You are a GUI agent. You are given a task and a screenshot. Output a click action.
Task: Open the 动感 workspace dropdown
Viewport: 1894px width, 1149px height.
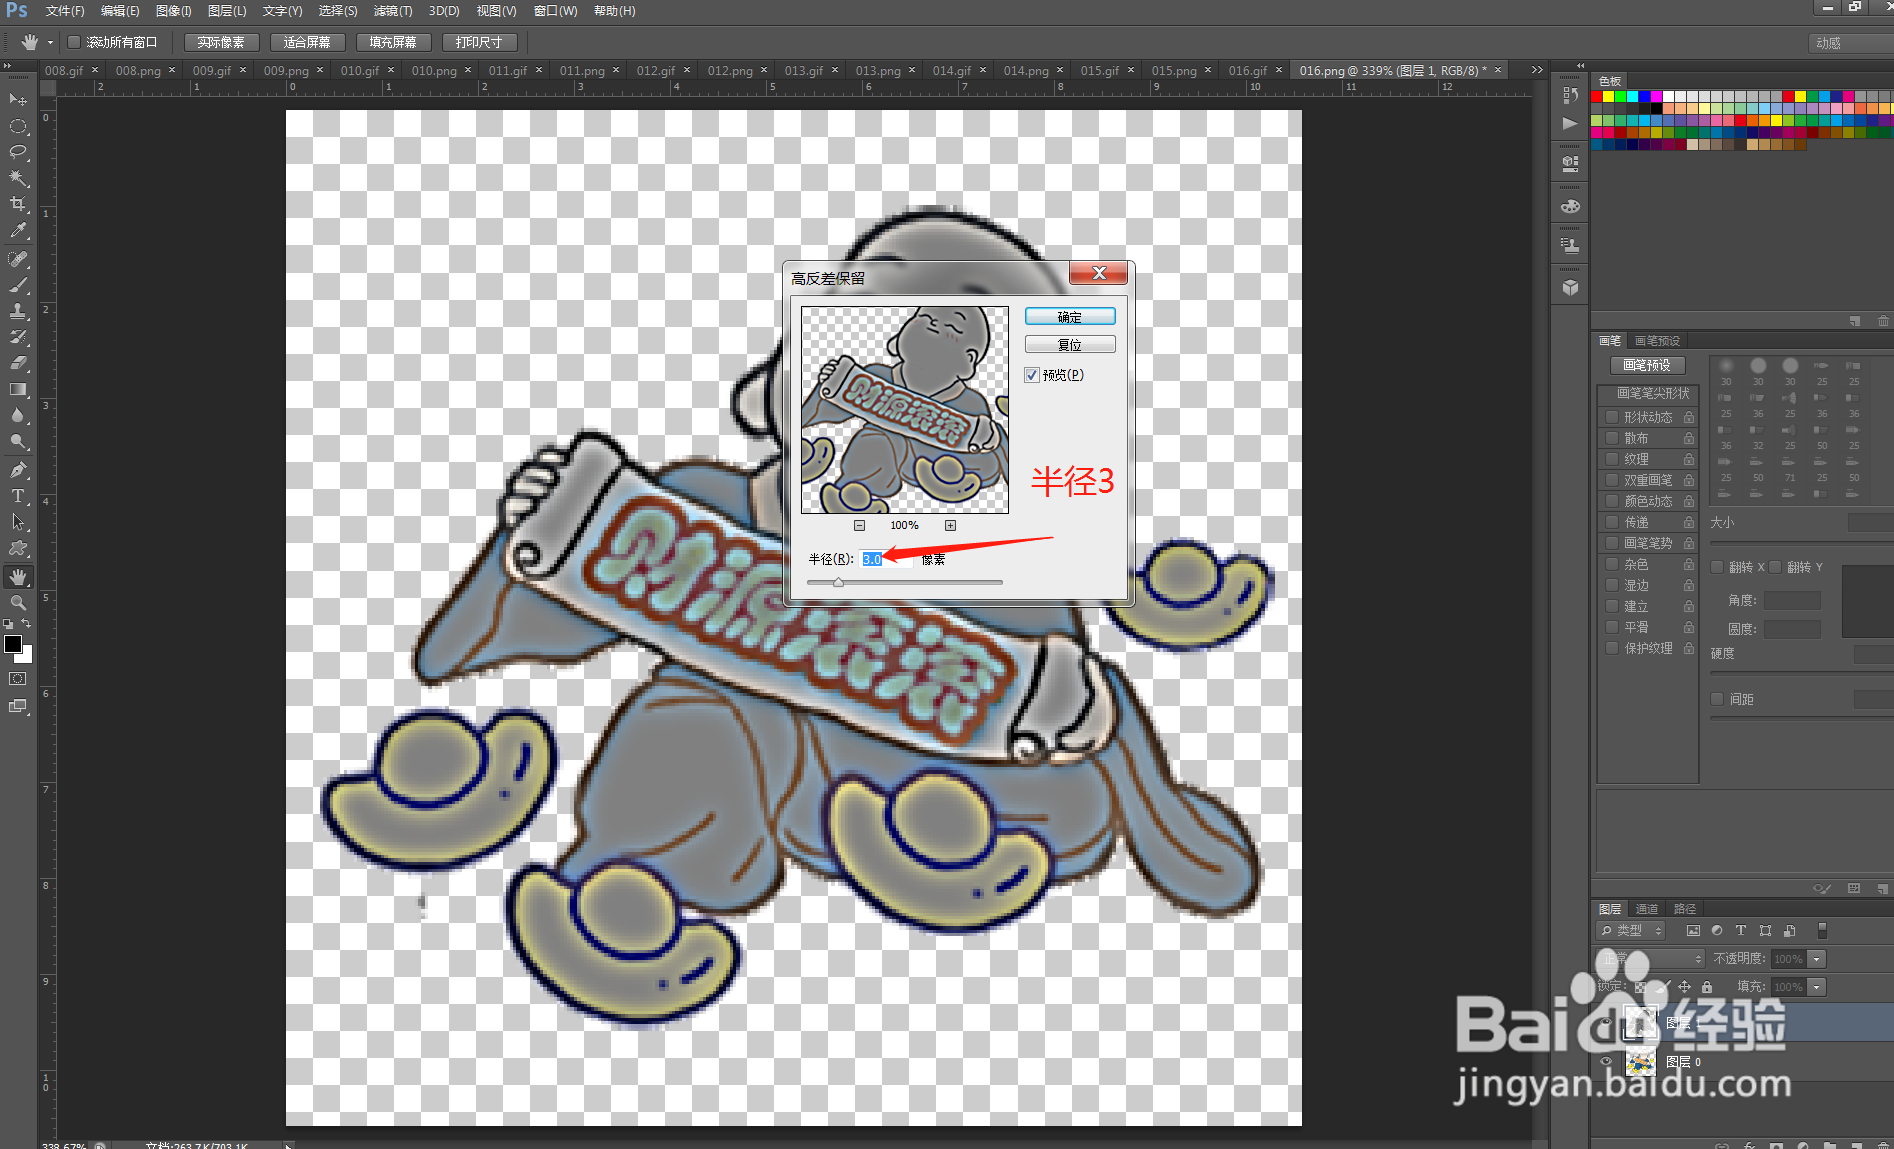tap(1850, 43)
